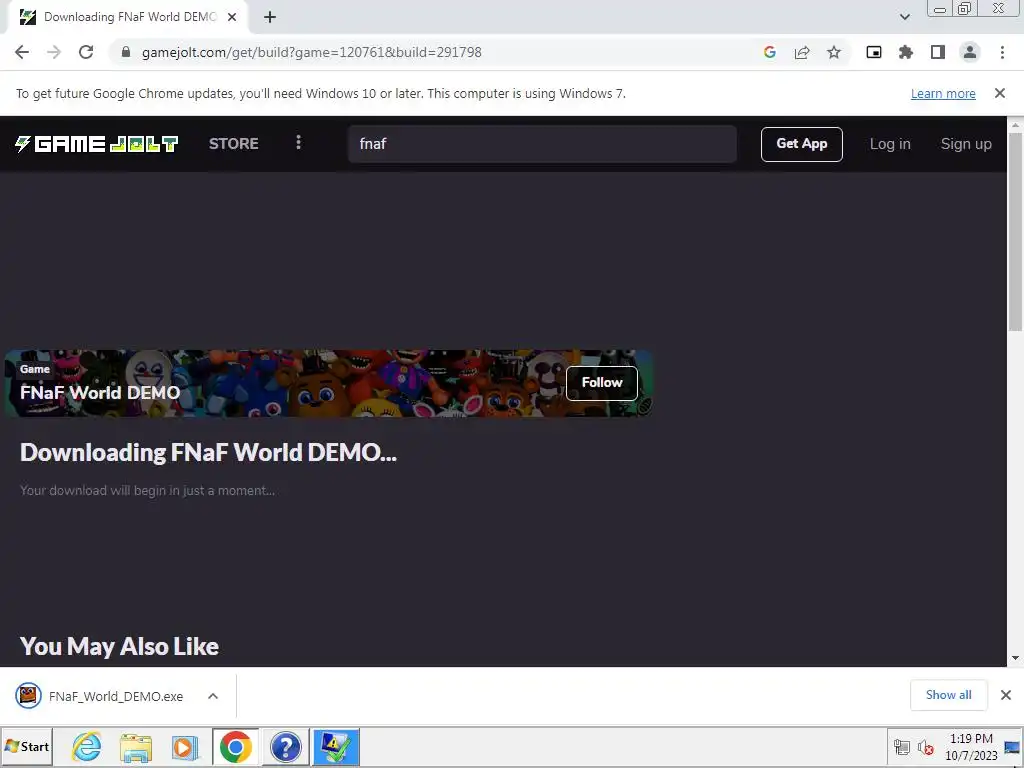
Task: Toggle the Chrome side panel
Action: click(x=938, y=52)
